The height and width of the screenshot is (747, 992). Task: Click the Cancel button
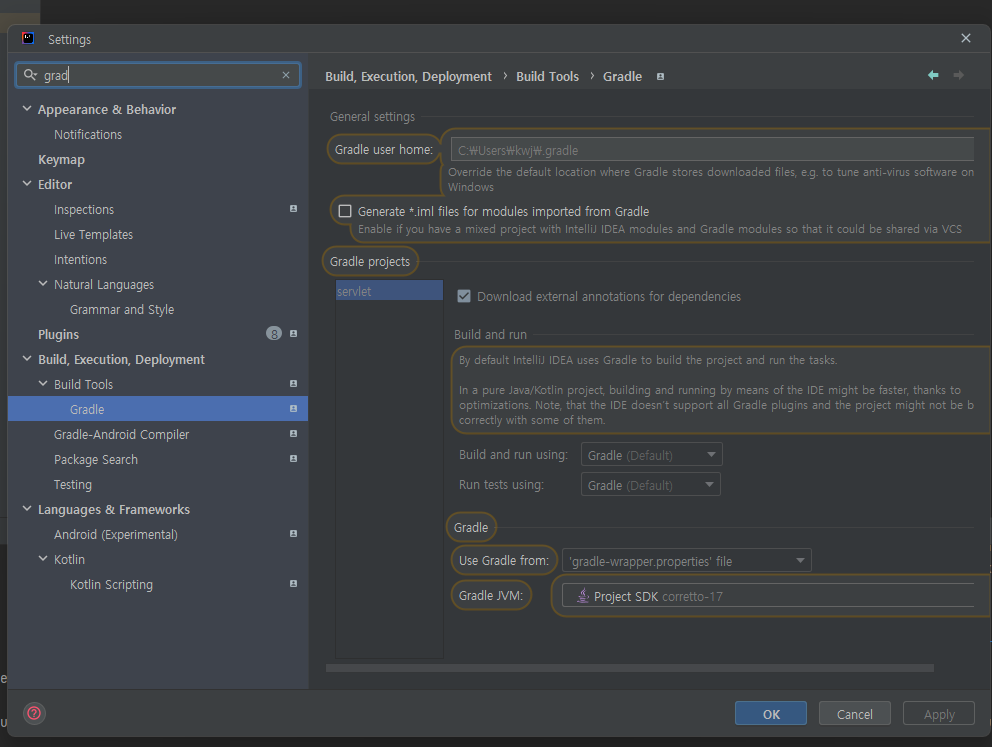tap(855, 713)
